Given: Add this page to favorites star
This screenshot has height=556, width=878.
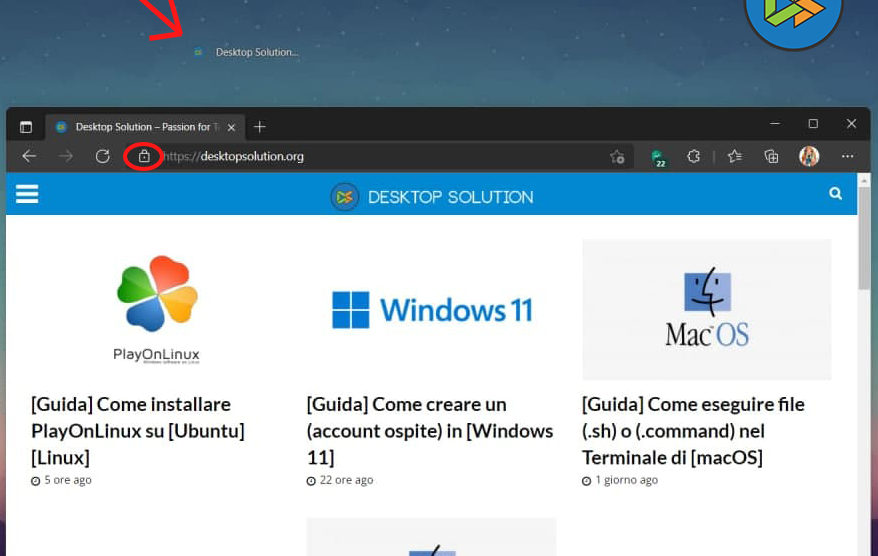Looking at the screenshot, I should coord(617,157).
